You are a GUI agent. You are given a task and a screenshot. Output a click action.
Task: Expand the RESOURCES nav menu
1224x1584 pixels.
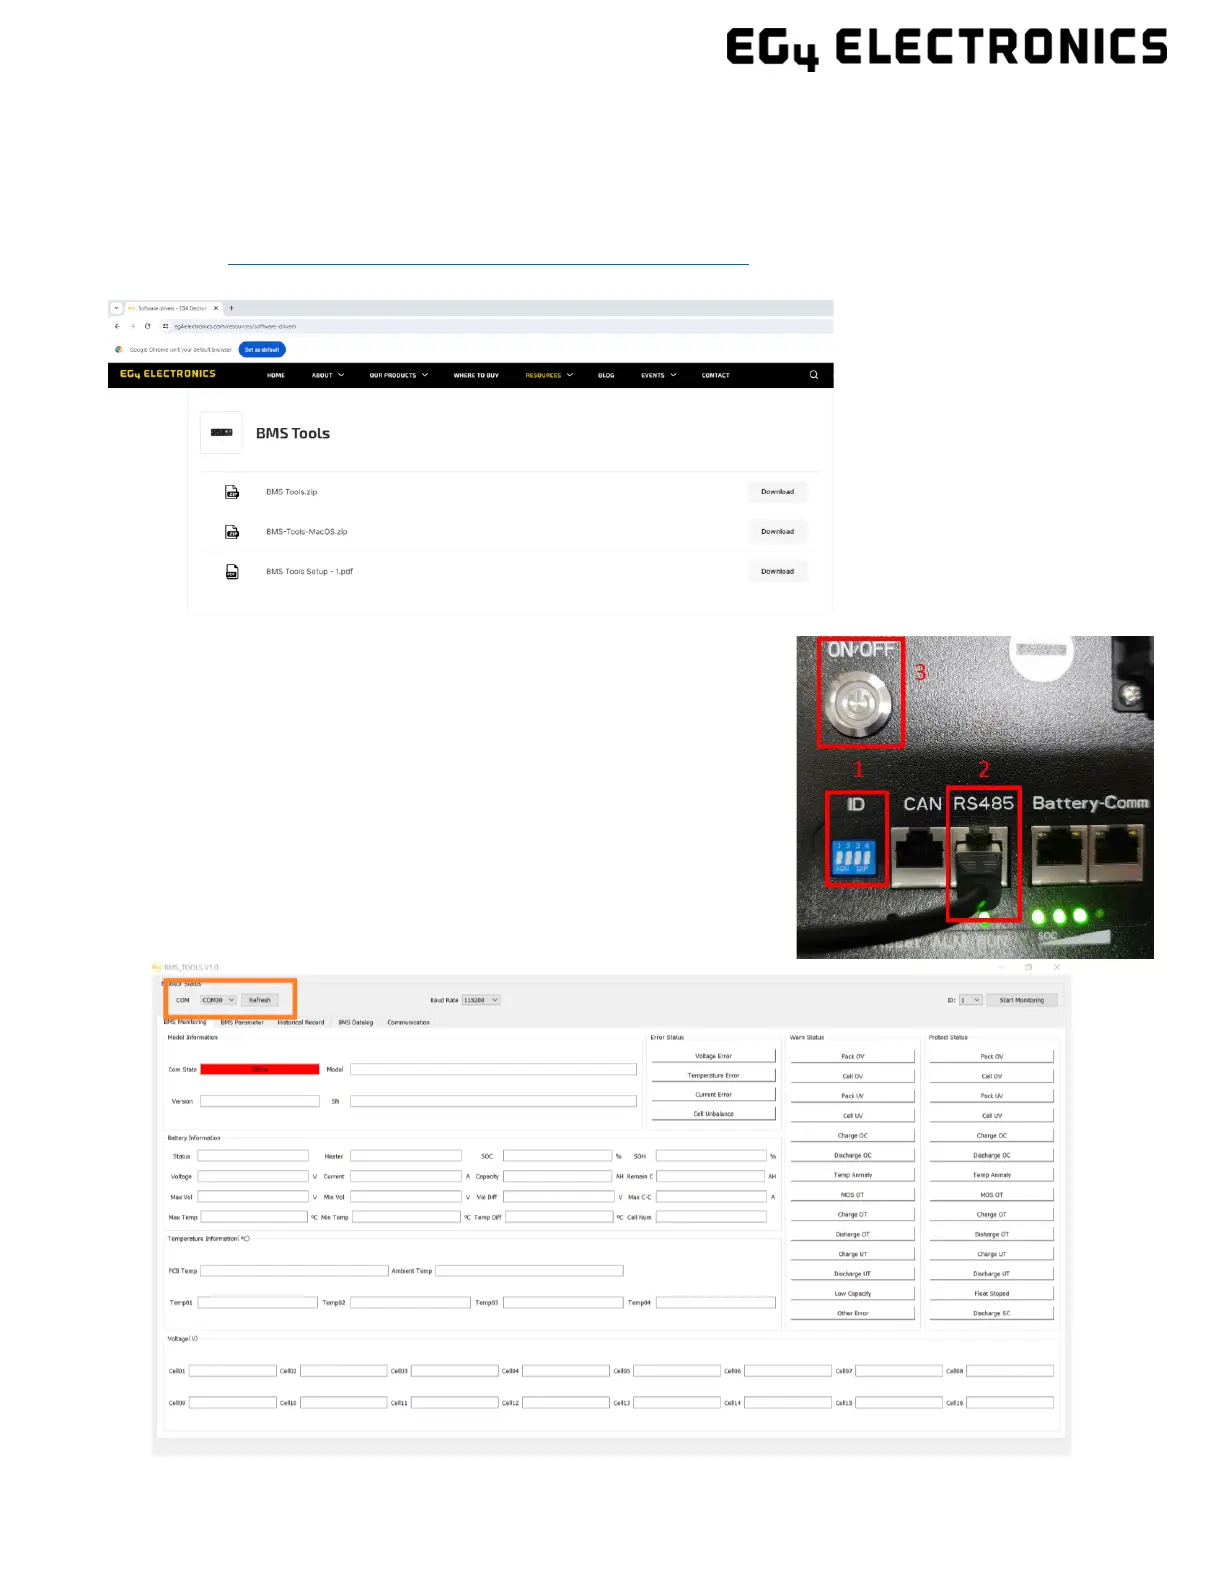point(549,376)
